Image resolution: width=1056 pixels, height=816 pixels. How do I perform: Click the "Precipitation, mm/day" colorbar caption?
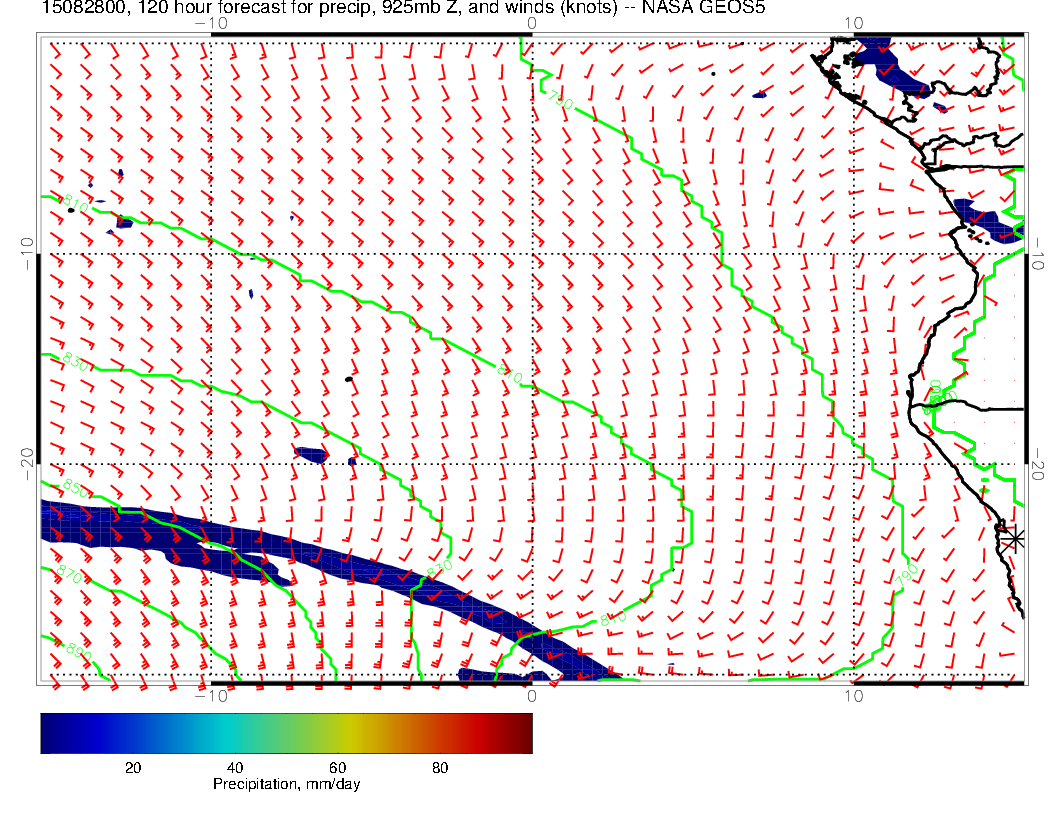[286, 784]
